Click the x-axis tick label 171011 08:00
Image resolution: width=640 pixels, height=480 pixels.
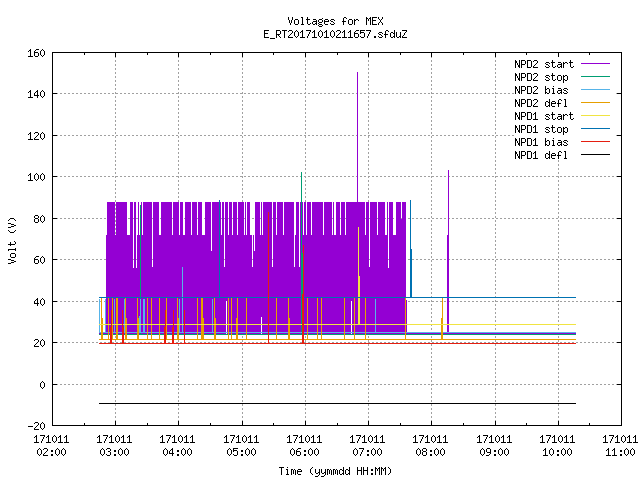pos(431,446)
